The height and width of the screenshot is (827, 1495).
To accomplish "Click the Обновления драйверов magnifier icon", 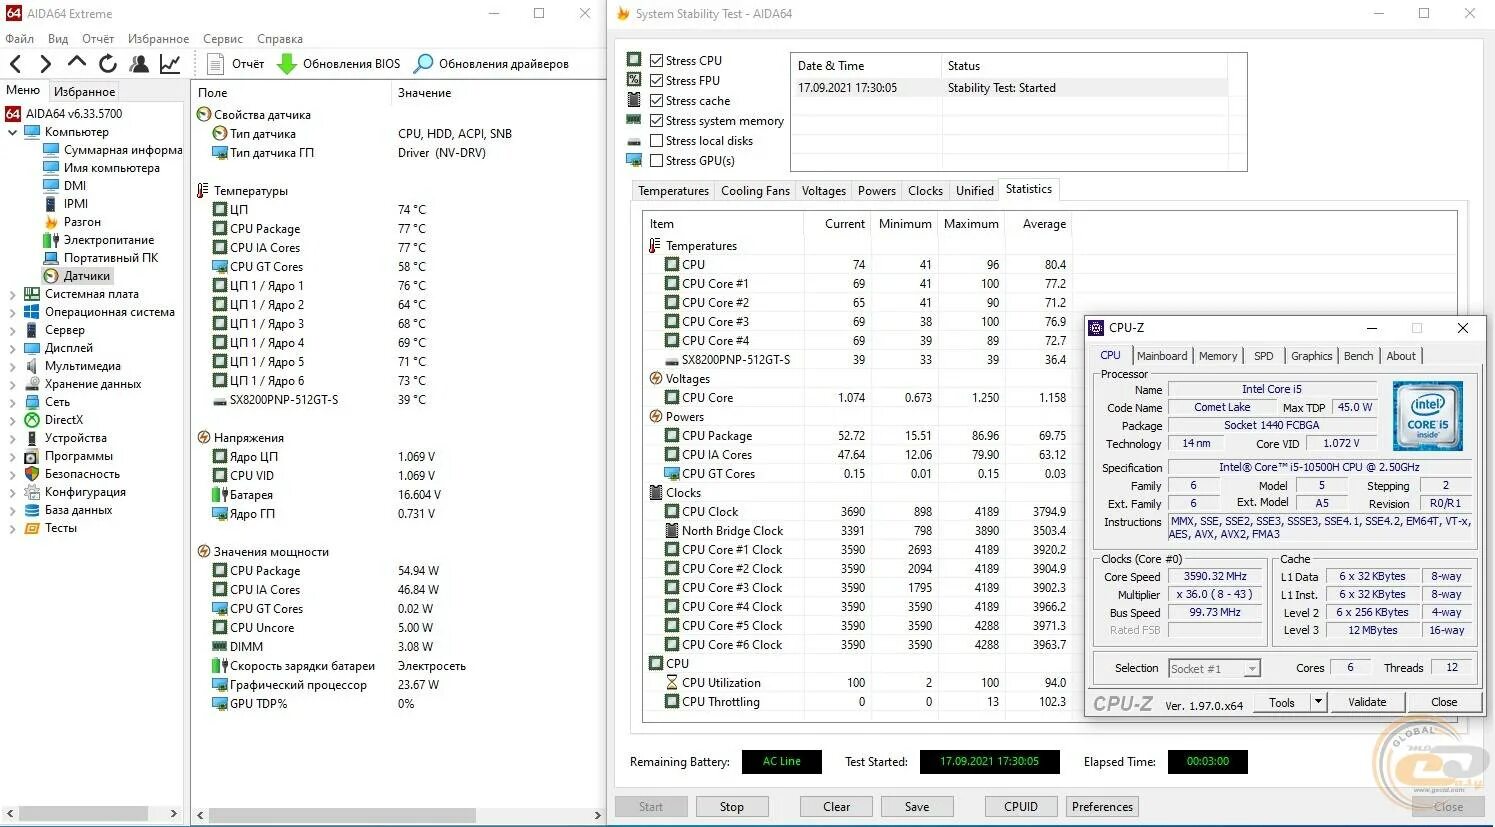I will [x=423, y=64].
